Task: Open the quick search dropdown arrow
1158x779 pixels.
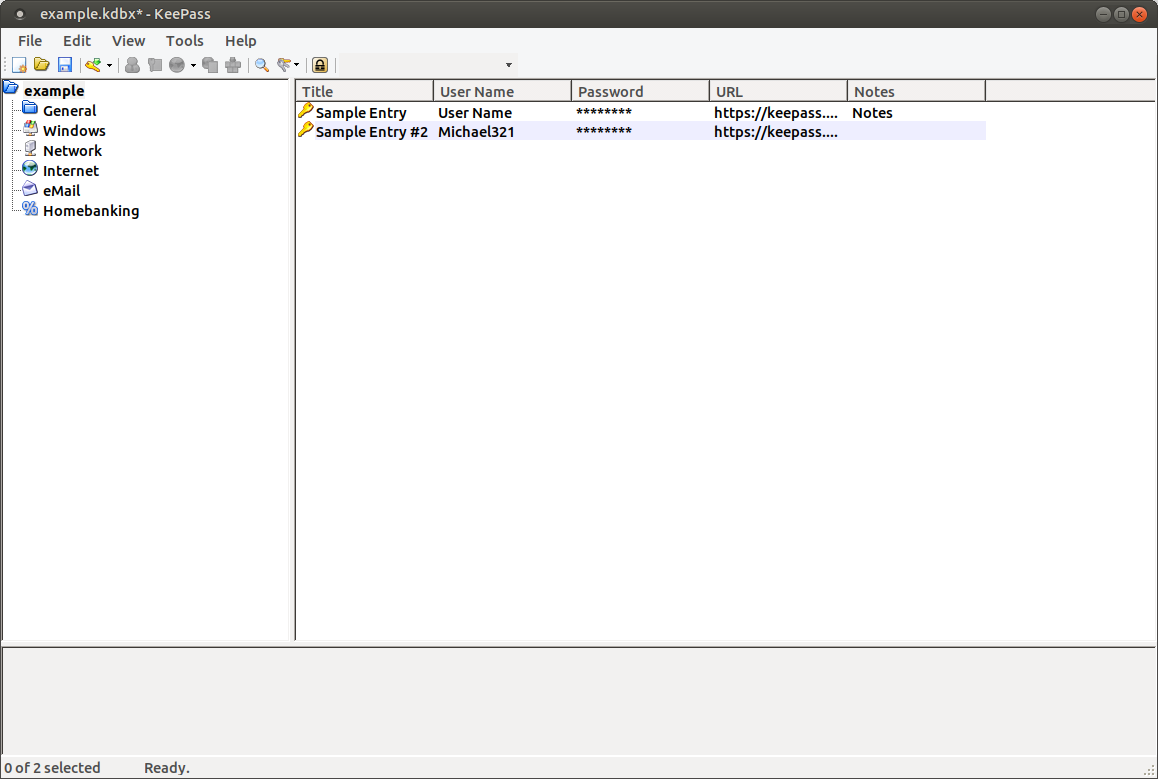Action: tap(509, 65)
